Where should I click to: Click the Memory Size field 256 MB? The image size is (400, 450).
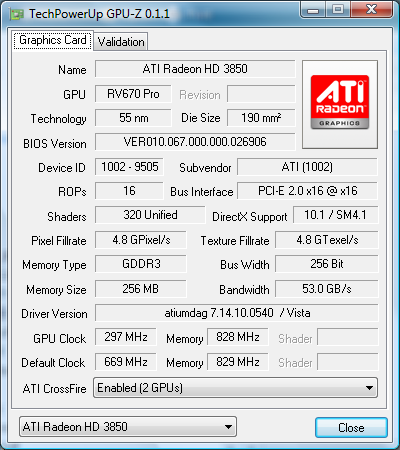point(141,289)
